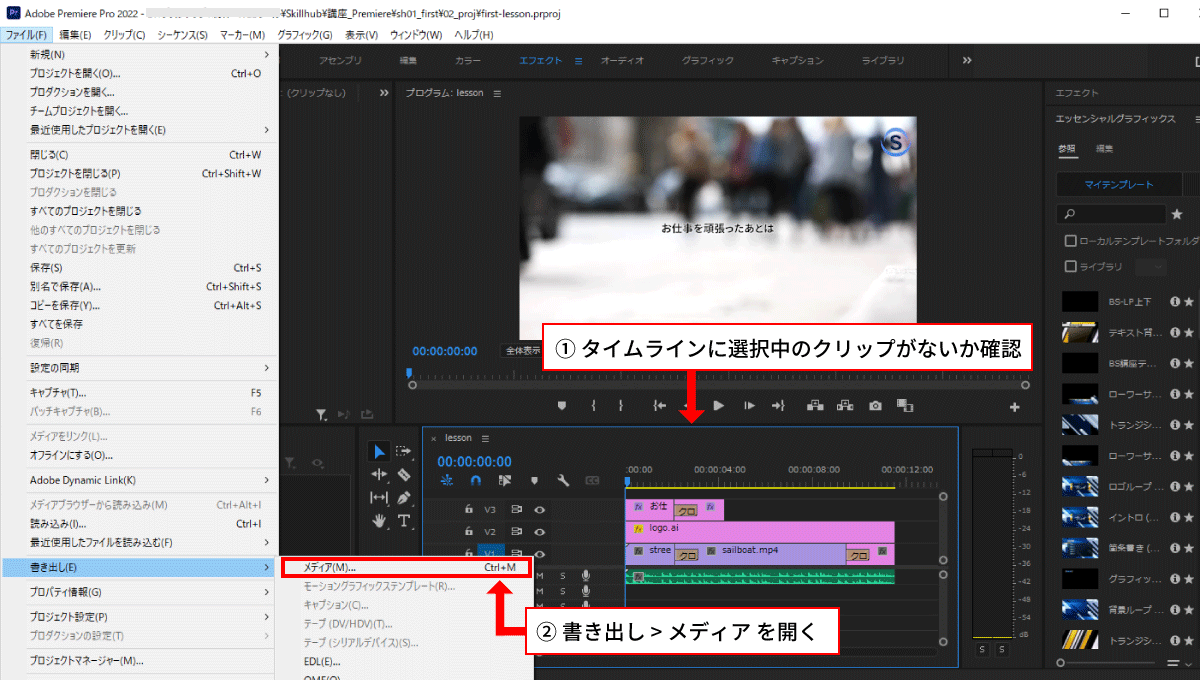This screenshot has width=1200, height=680.
Task: Expand 最近使用したファイルを読み込む submenu
Action: (139, 543)
